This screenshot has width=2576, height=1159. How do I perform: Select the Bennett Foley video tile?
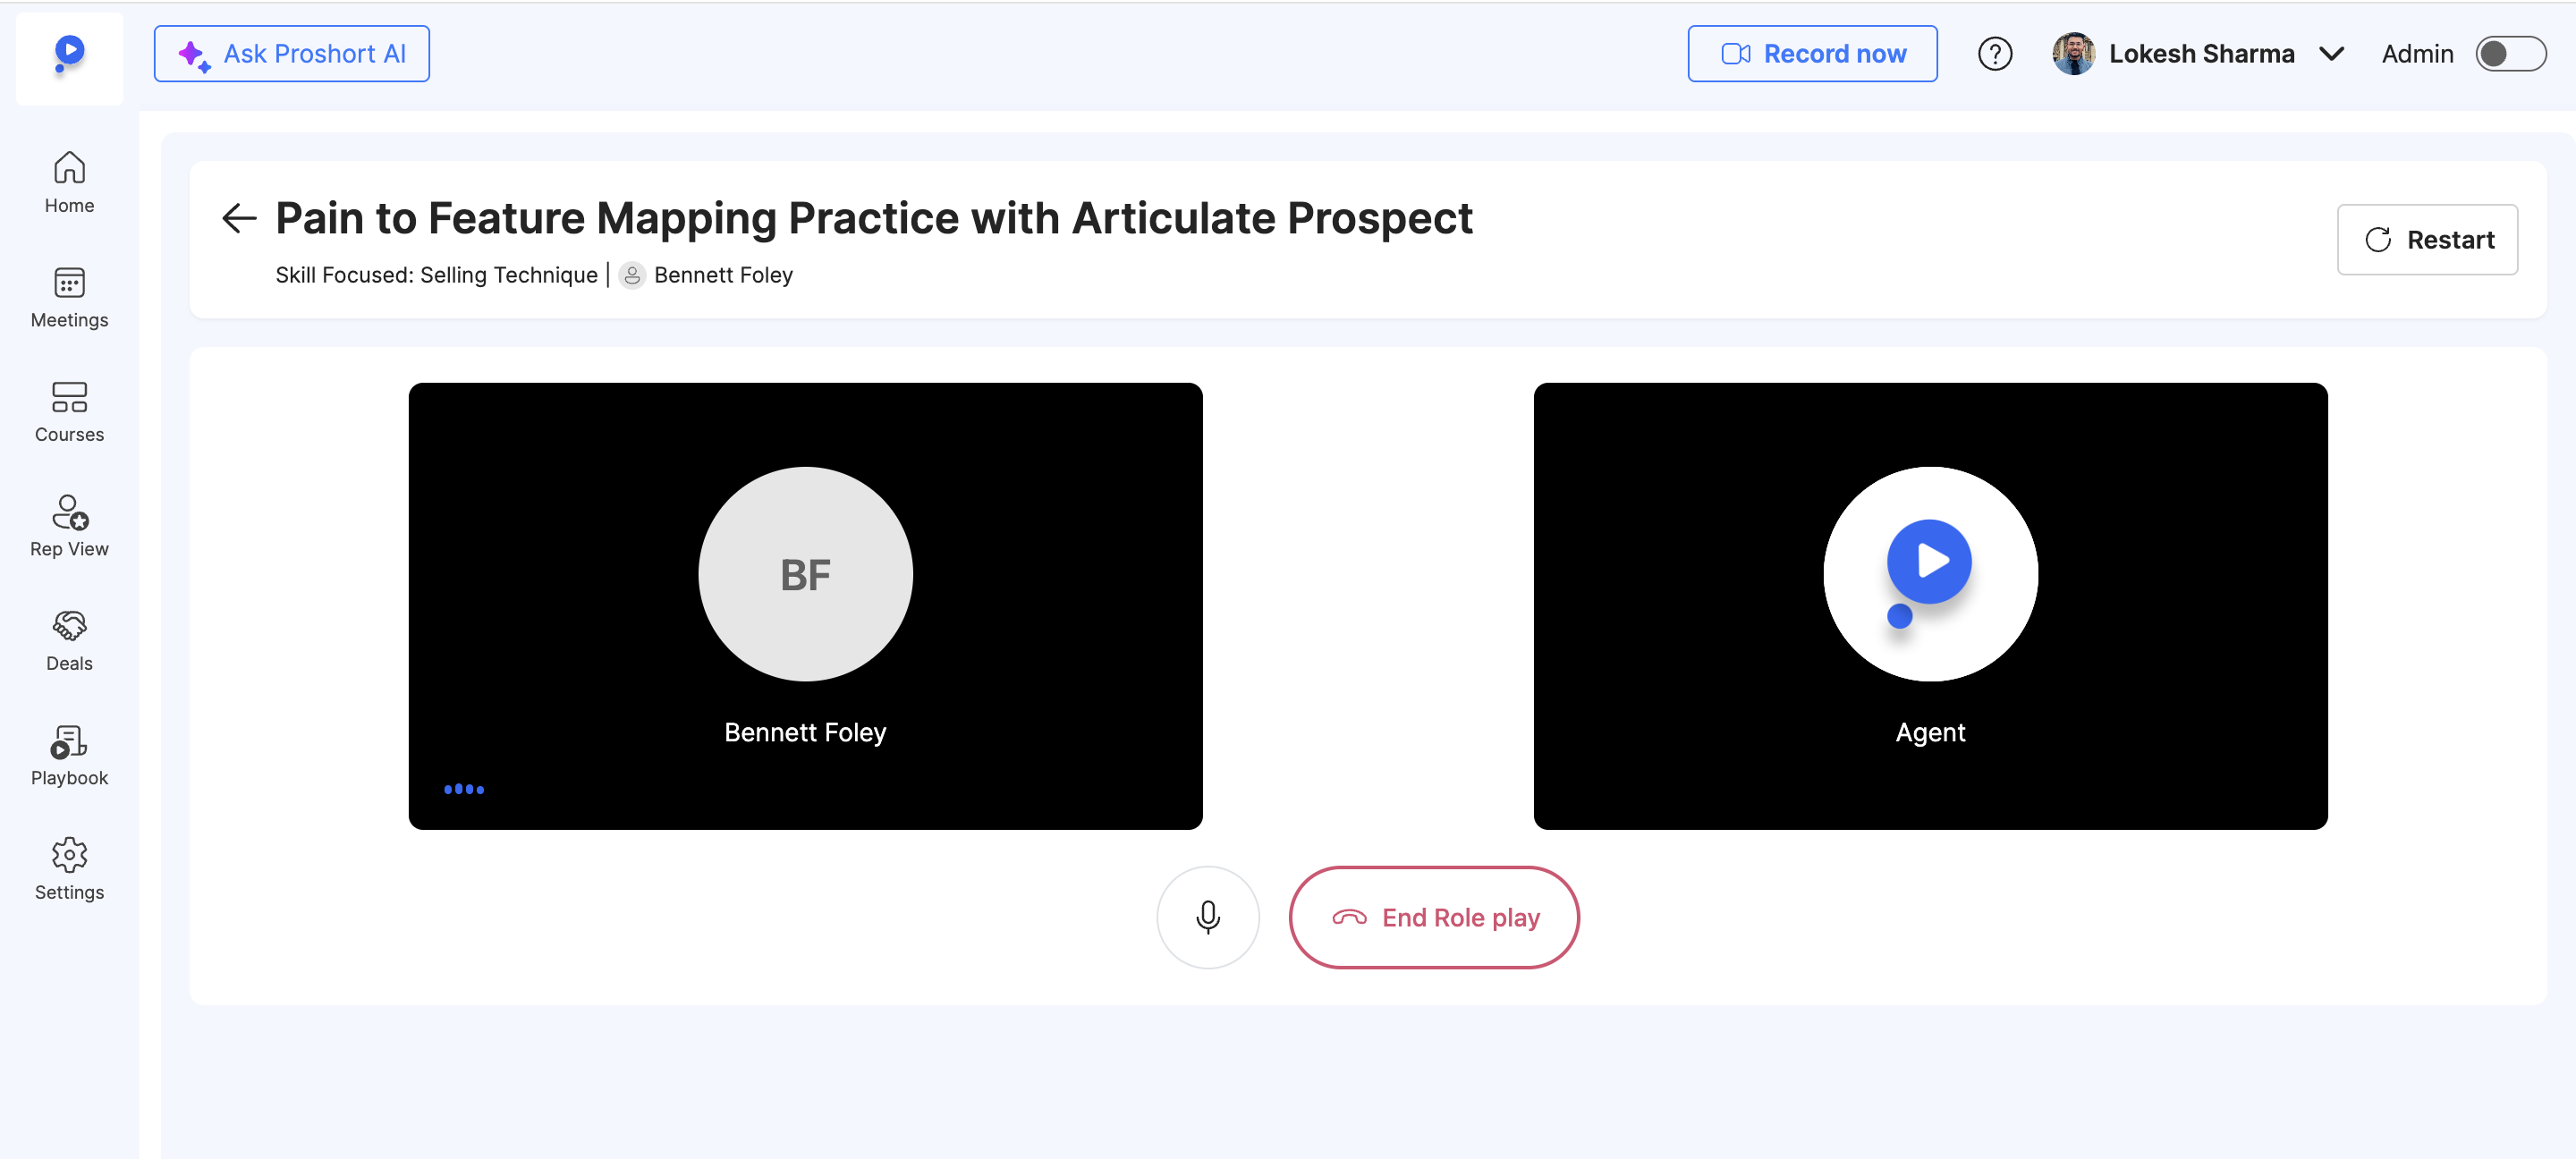[x=805, y=605]
